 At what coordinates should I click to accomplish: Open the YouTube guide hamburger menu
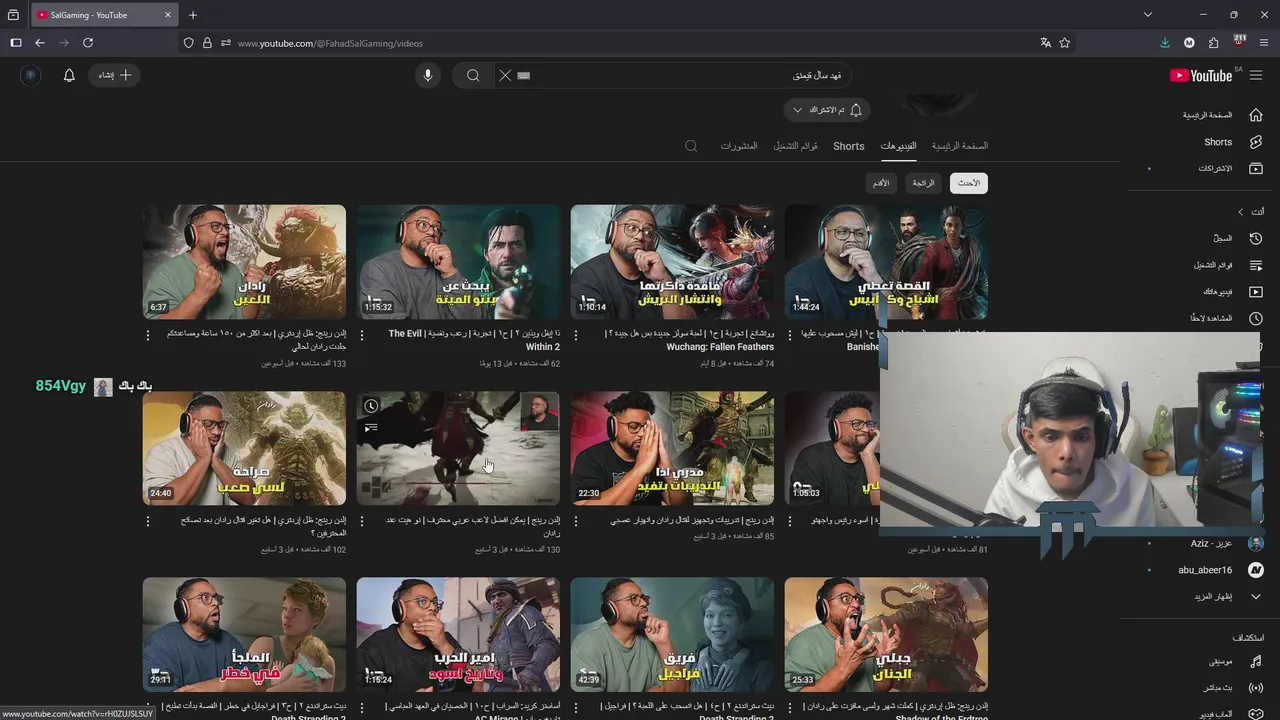click(1256, 75)
